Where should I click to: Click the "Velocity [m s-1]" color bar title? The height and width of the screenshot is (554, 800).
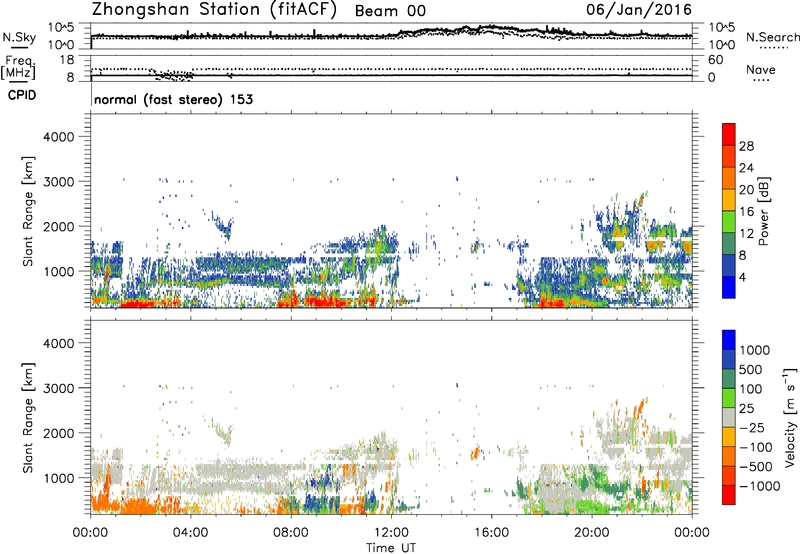[x=790, y=418]
